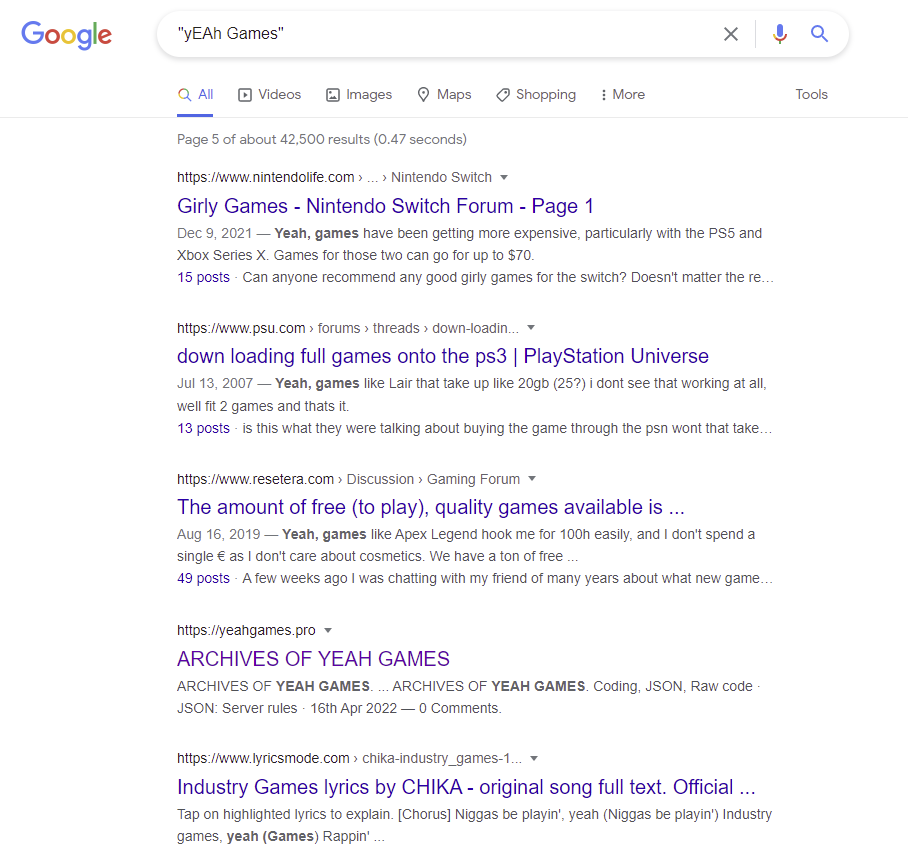Click inside the search input field
The height and width of the screenshot is (855, 908).
[440, 35]
